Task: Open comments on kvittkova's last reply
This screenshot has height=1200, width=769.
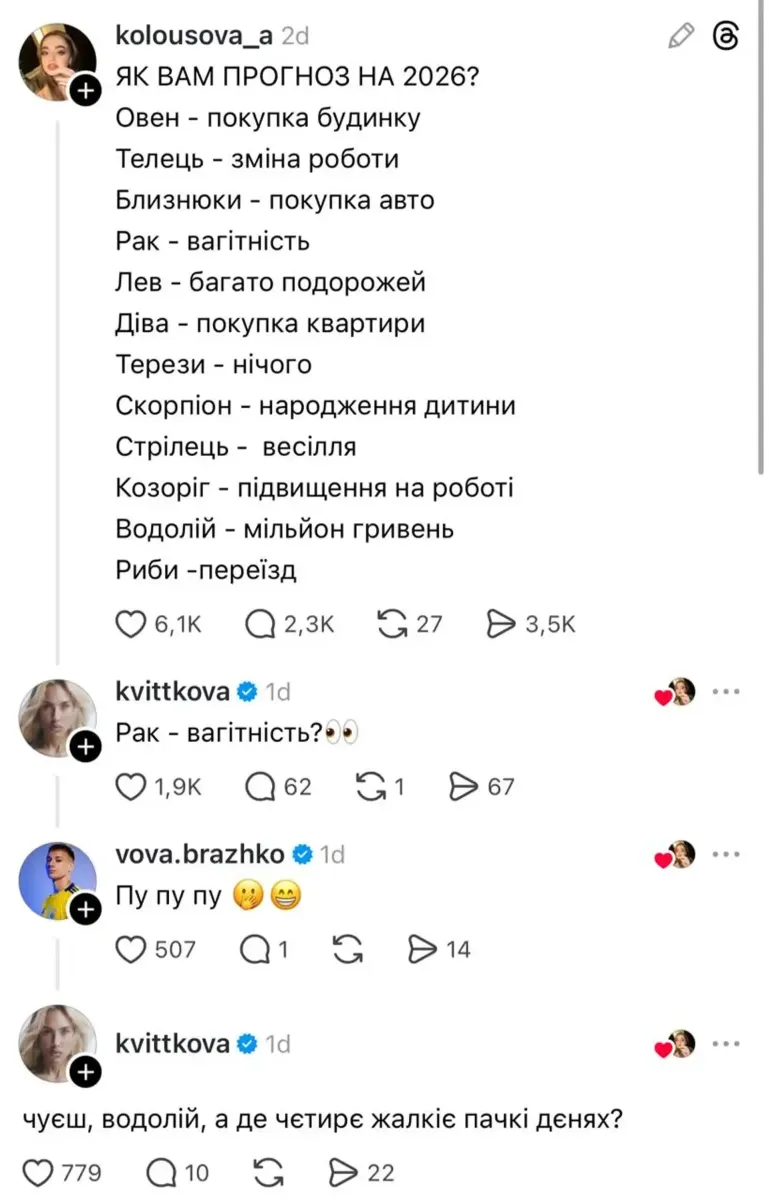Action: 160,1172
